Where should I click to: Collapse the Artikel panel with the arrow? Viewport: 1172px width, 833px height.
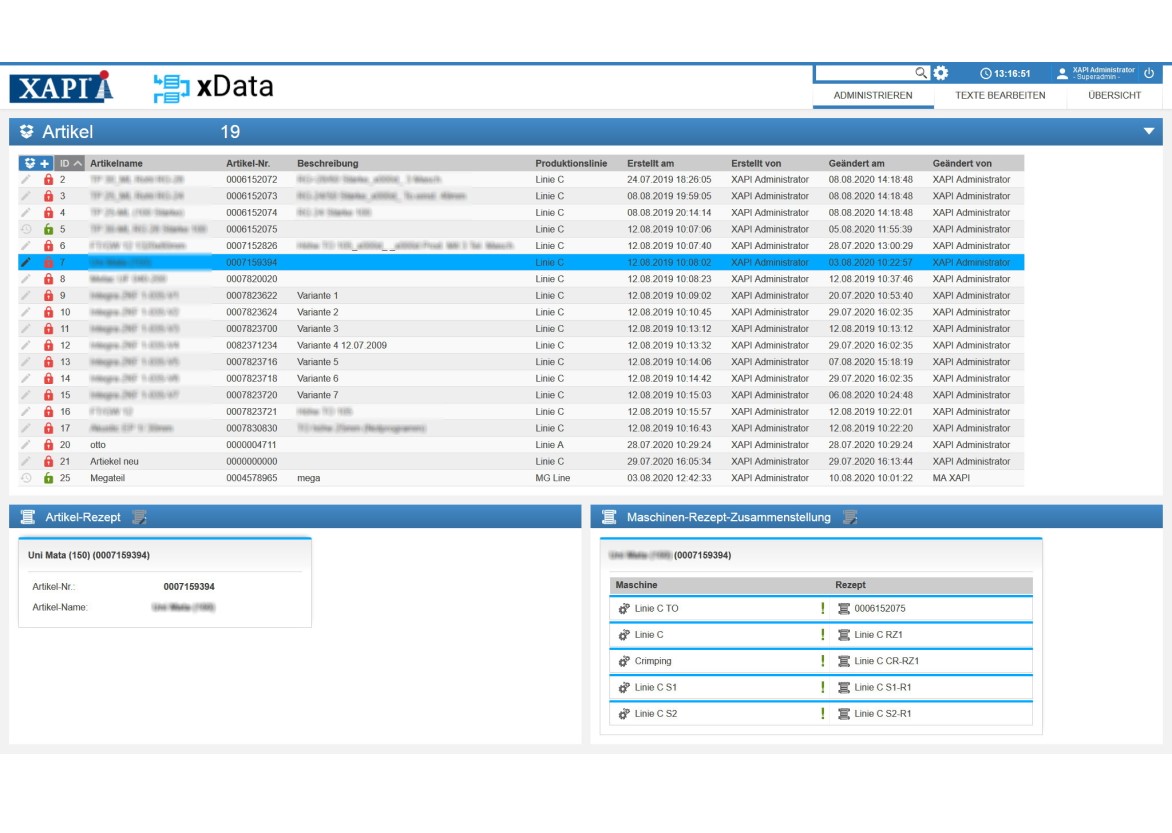tap(1149, 131)
